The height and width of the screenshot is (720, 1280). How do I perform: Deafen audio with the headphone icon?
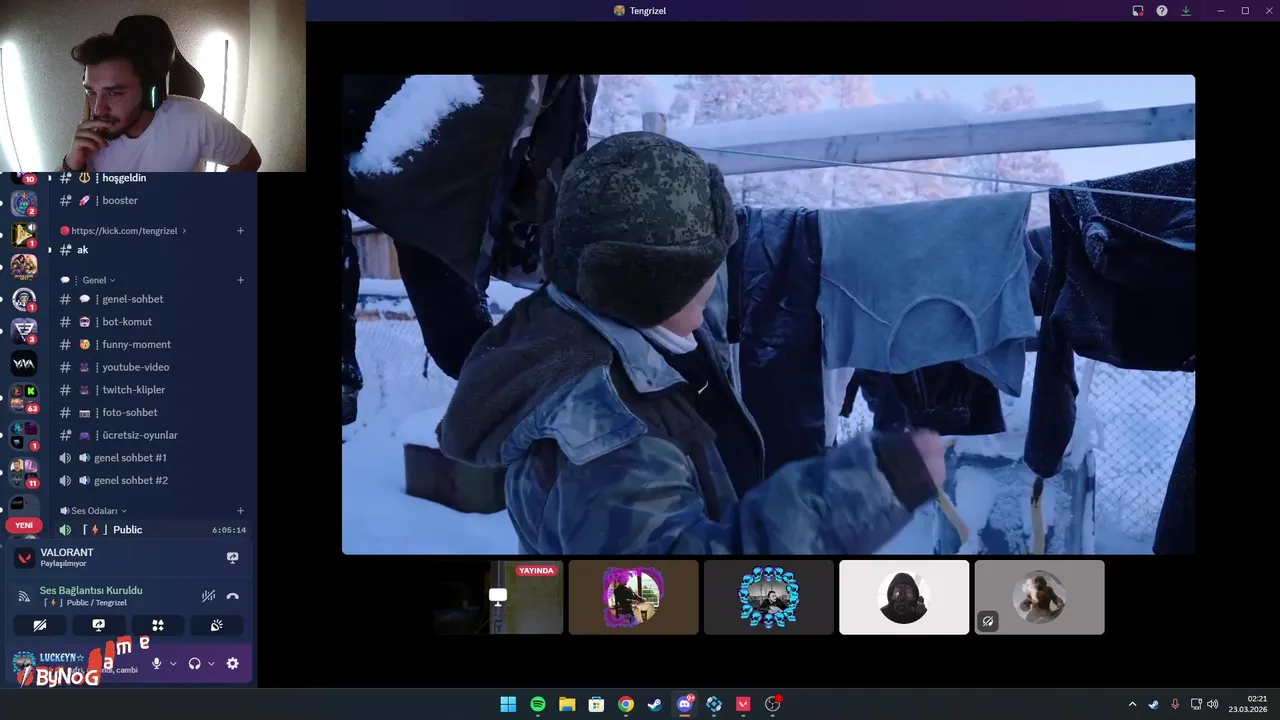click(195, 663)
